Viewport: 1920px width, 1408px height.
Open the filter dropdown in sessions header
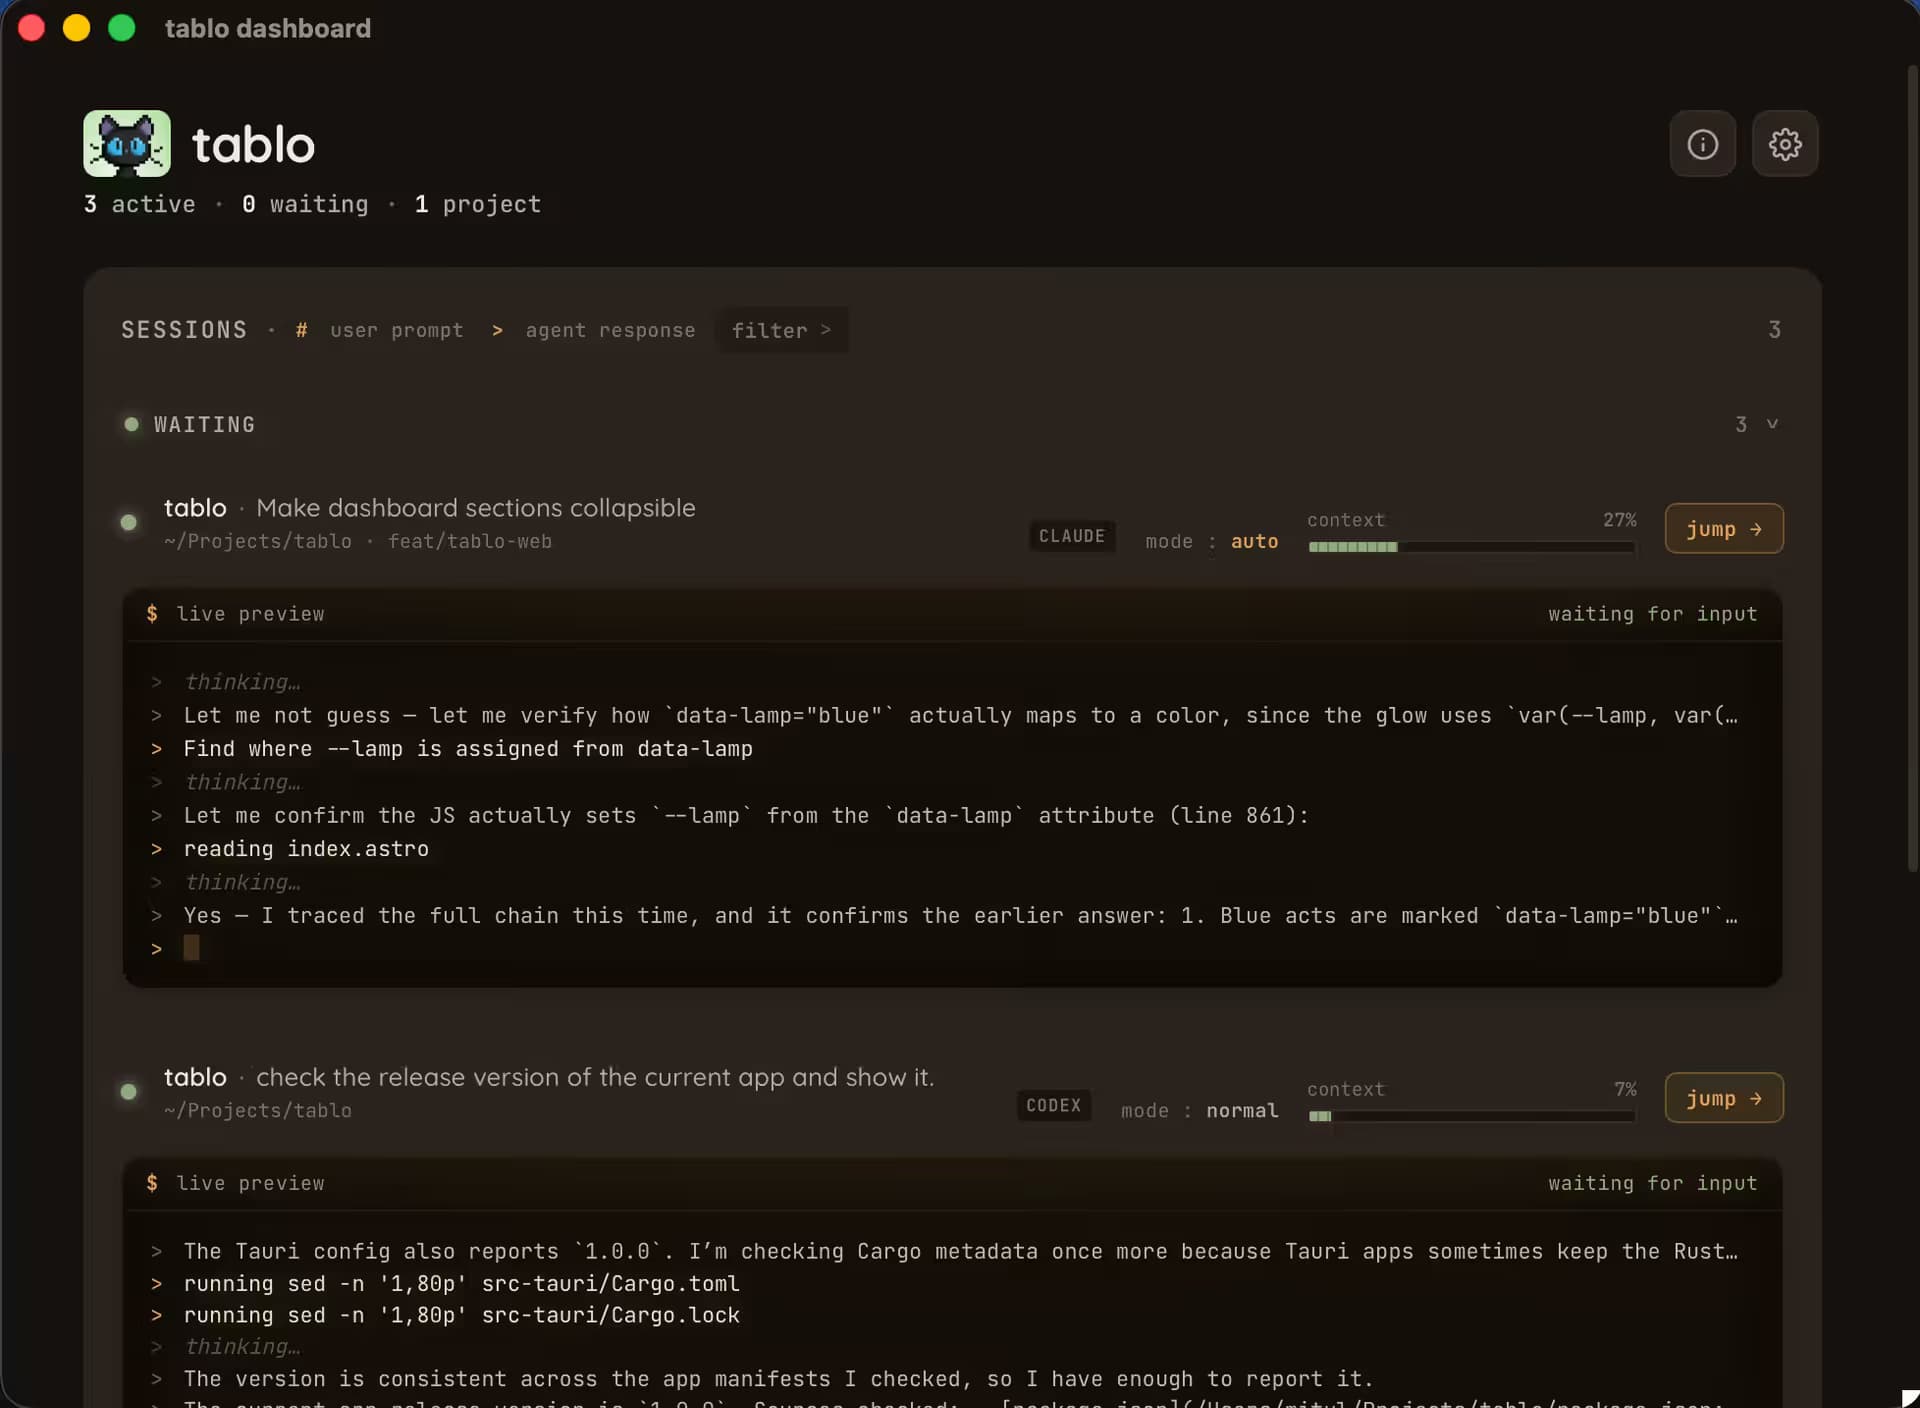(x=782, y=330)
